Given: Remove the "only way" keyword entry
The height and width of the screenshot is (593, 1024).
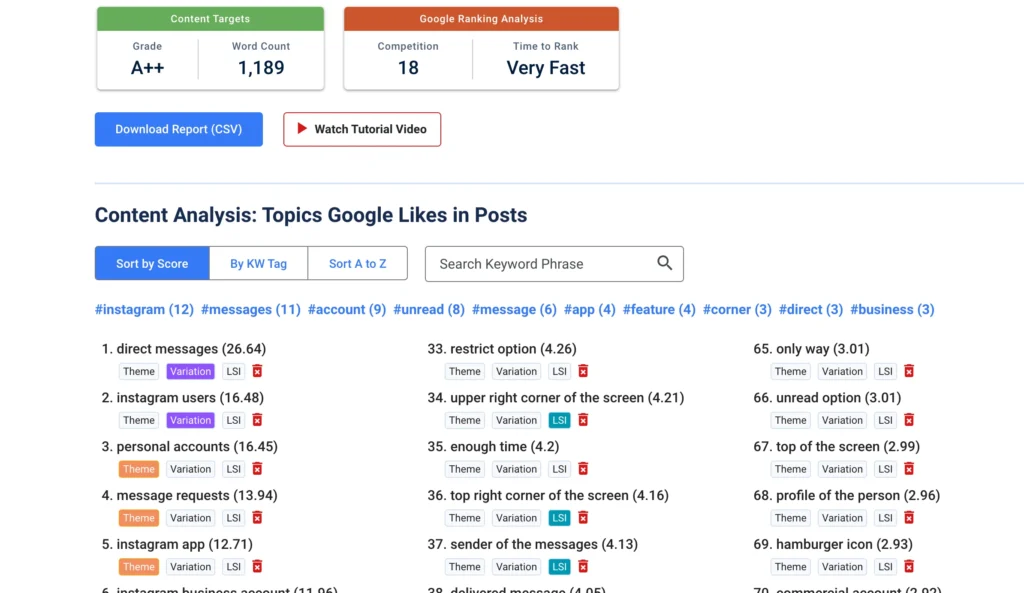Looking at the screenshot, I should [x=908, y=371].
